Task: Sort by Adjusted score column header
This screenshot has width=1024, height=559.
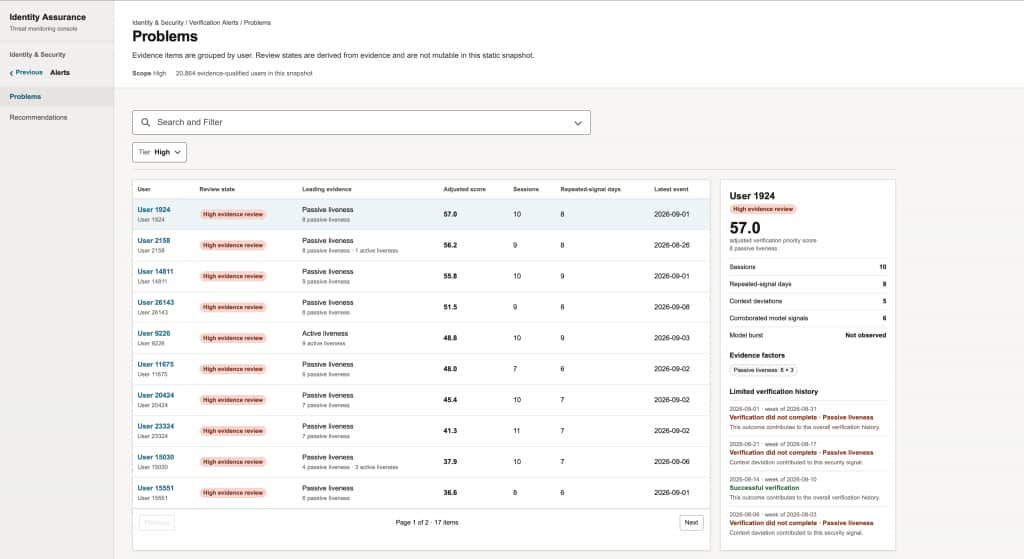Action: 464,189
